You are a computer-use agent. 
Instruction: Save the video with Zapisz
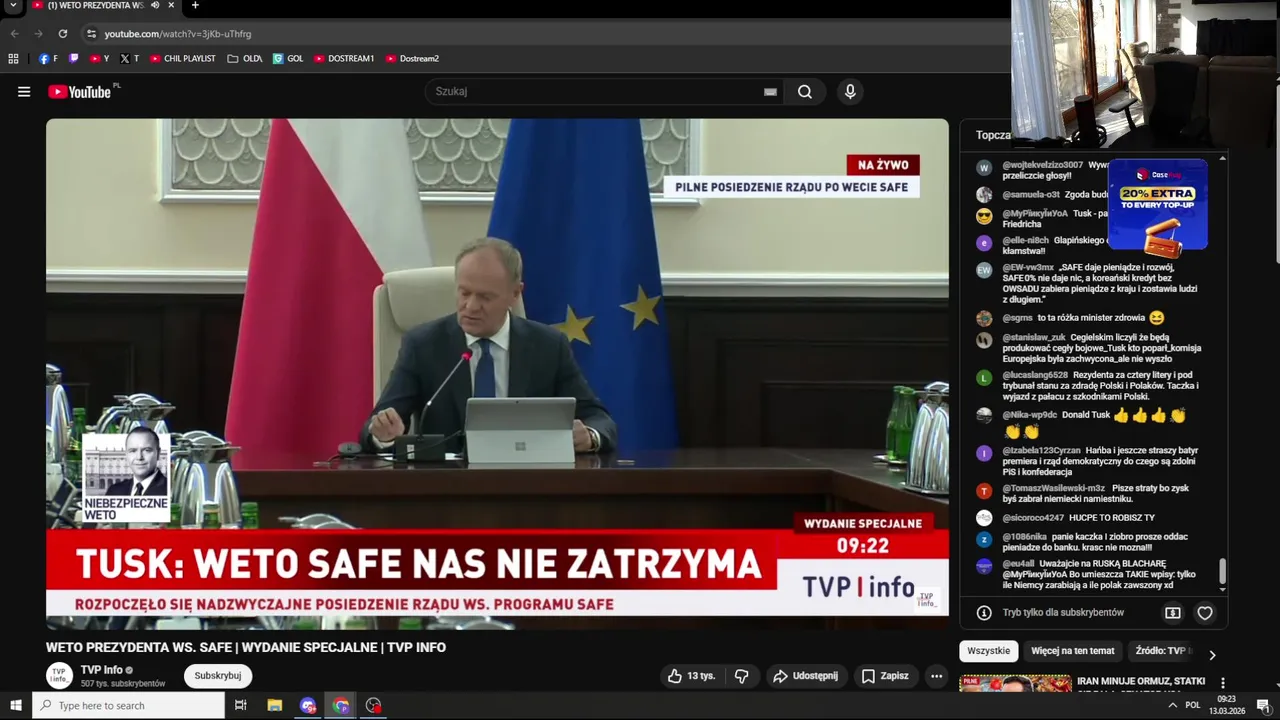click(885, 676)
